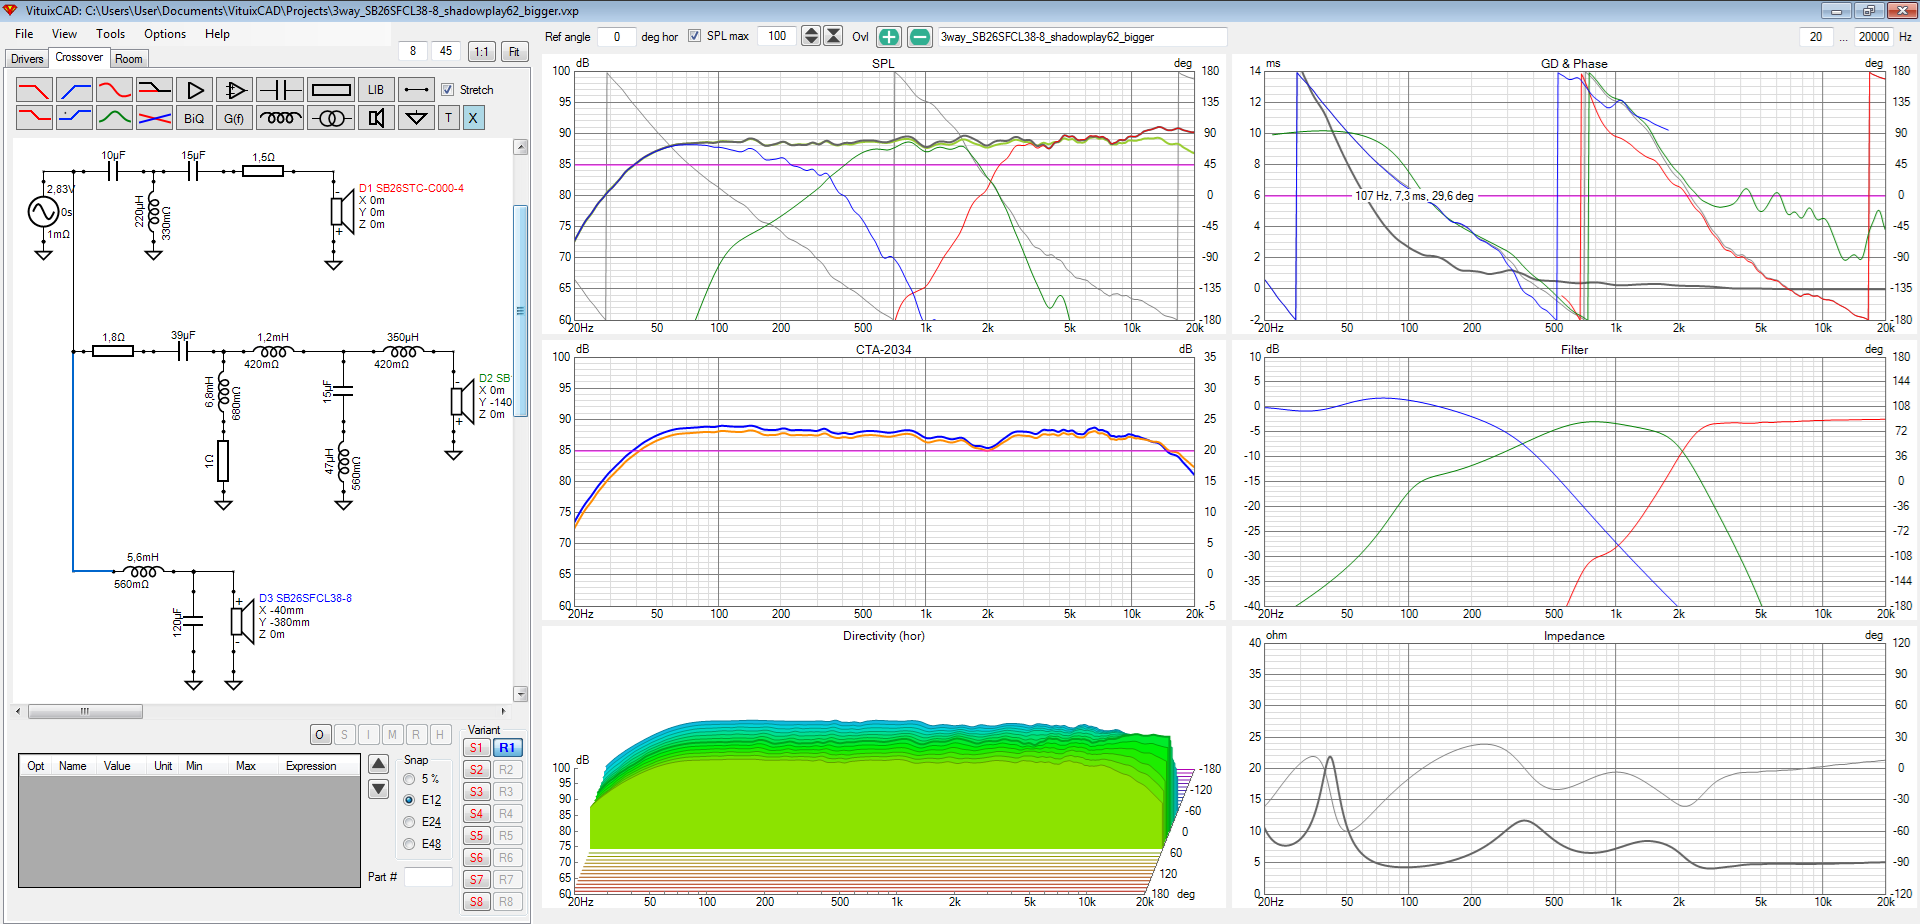Image resolution: width=1920 pixels, height=924 pixels.
Task: Click the 1:1 zoom button
Action: [482, 51]
